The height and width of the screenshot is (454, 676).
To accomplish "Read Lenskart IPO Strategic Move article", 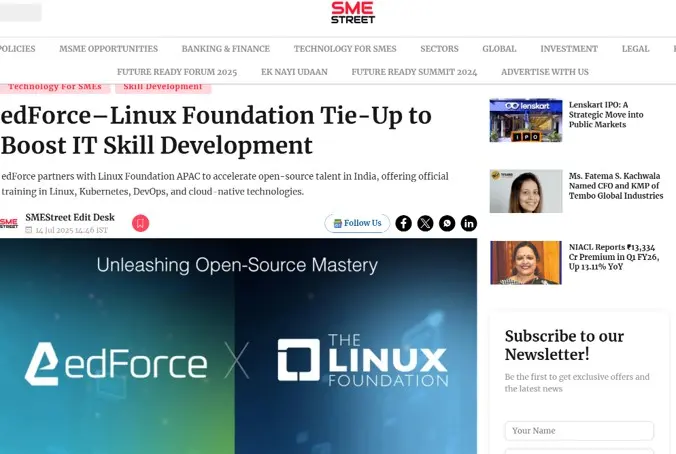I will 606,115.
